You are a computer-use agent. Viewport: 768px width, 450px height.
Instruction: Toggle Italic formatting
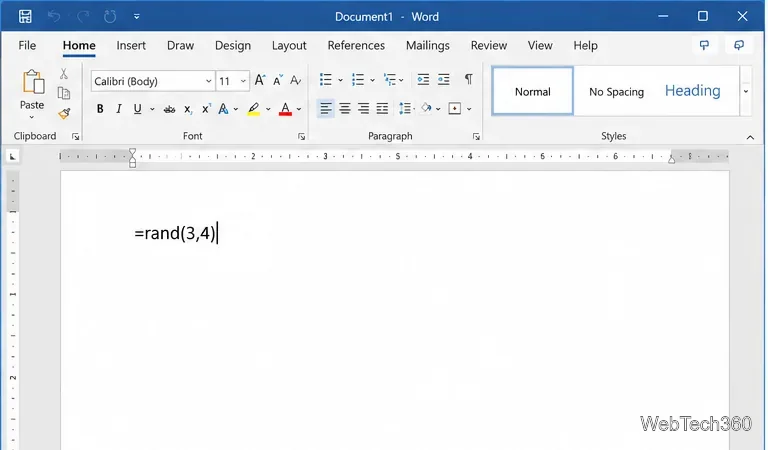pos(119,109)
